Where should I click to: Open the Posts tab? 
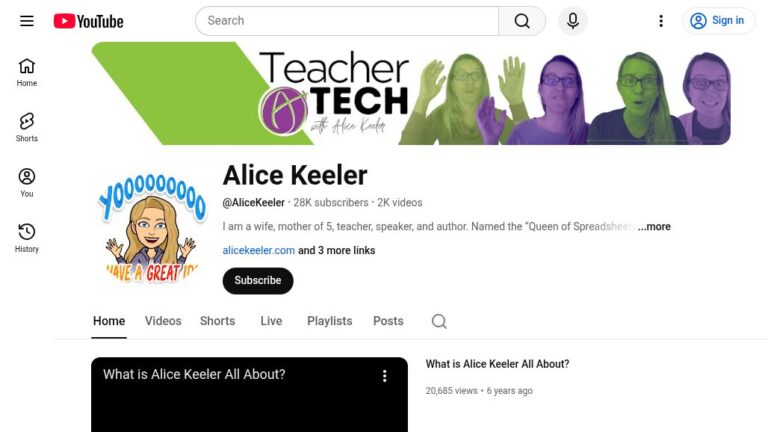click(x=388, y=321)
